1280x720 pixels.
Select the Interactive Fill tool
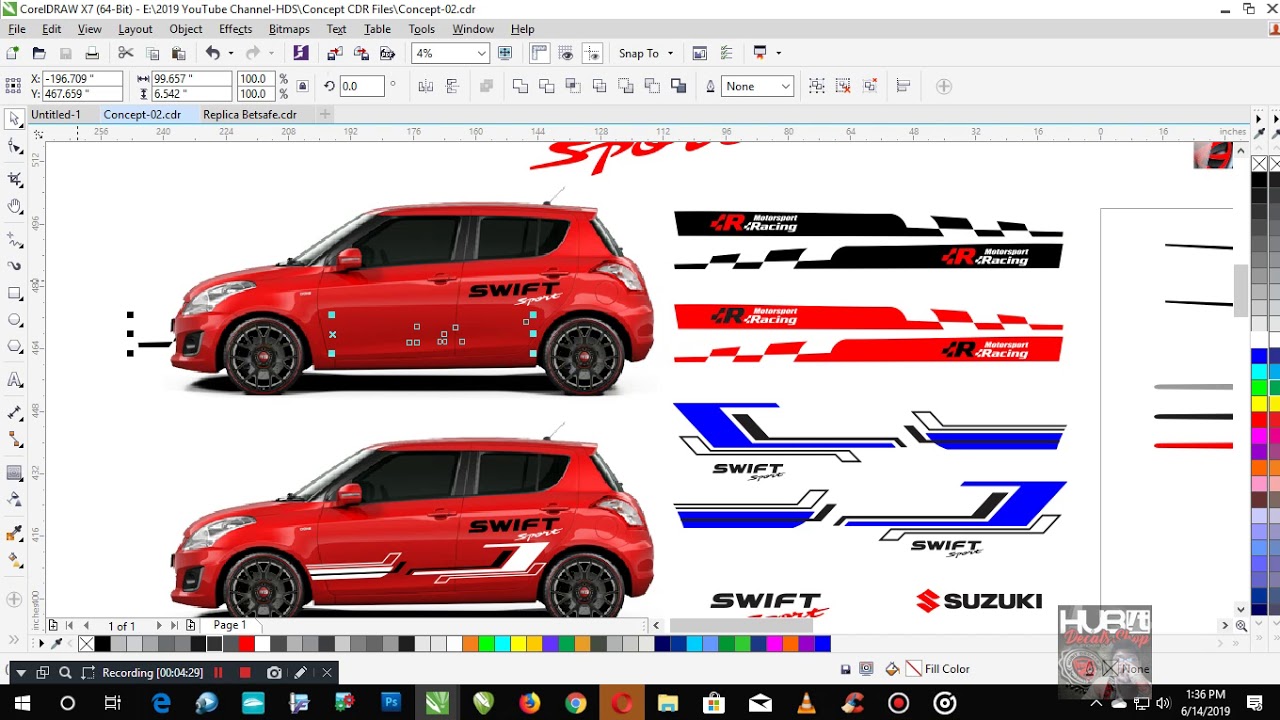[x=14, y=560]
